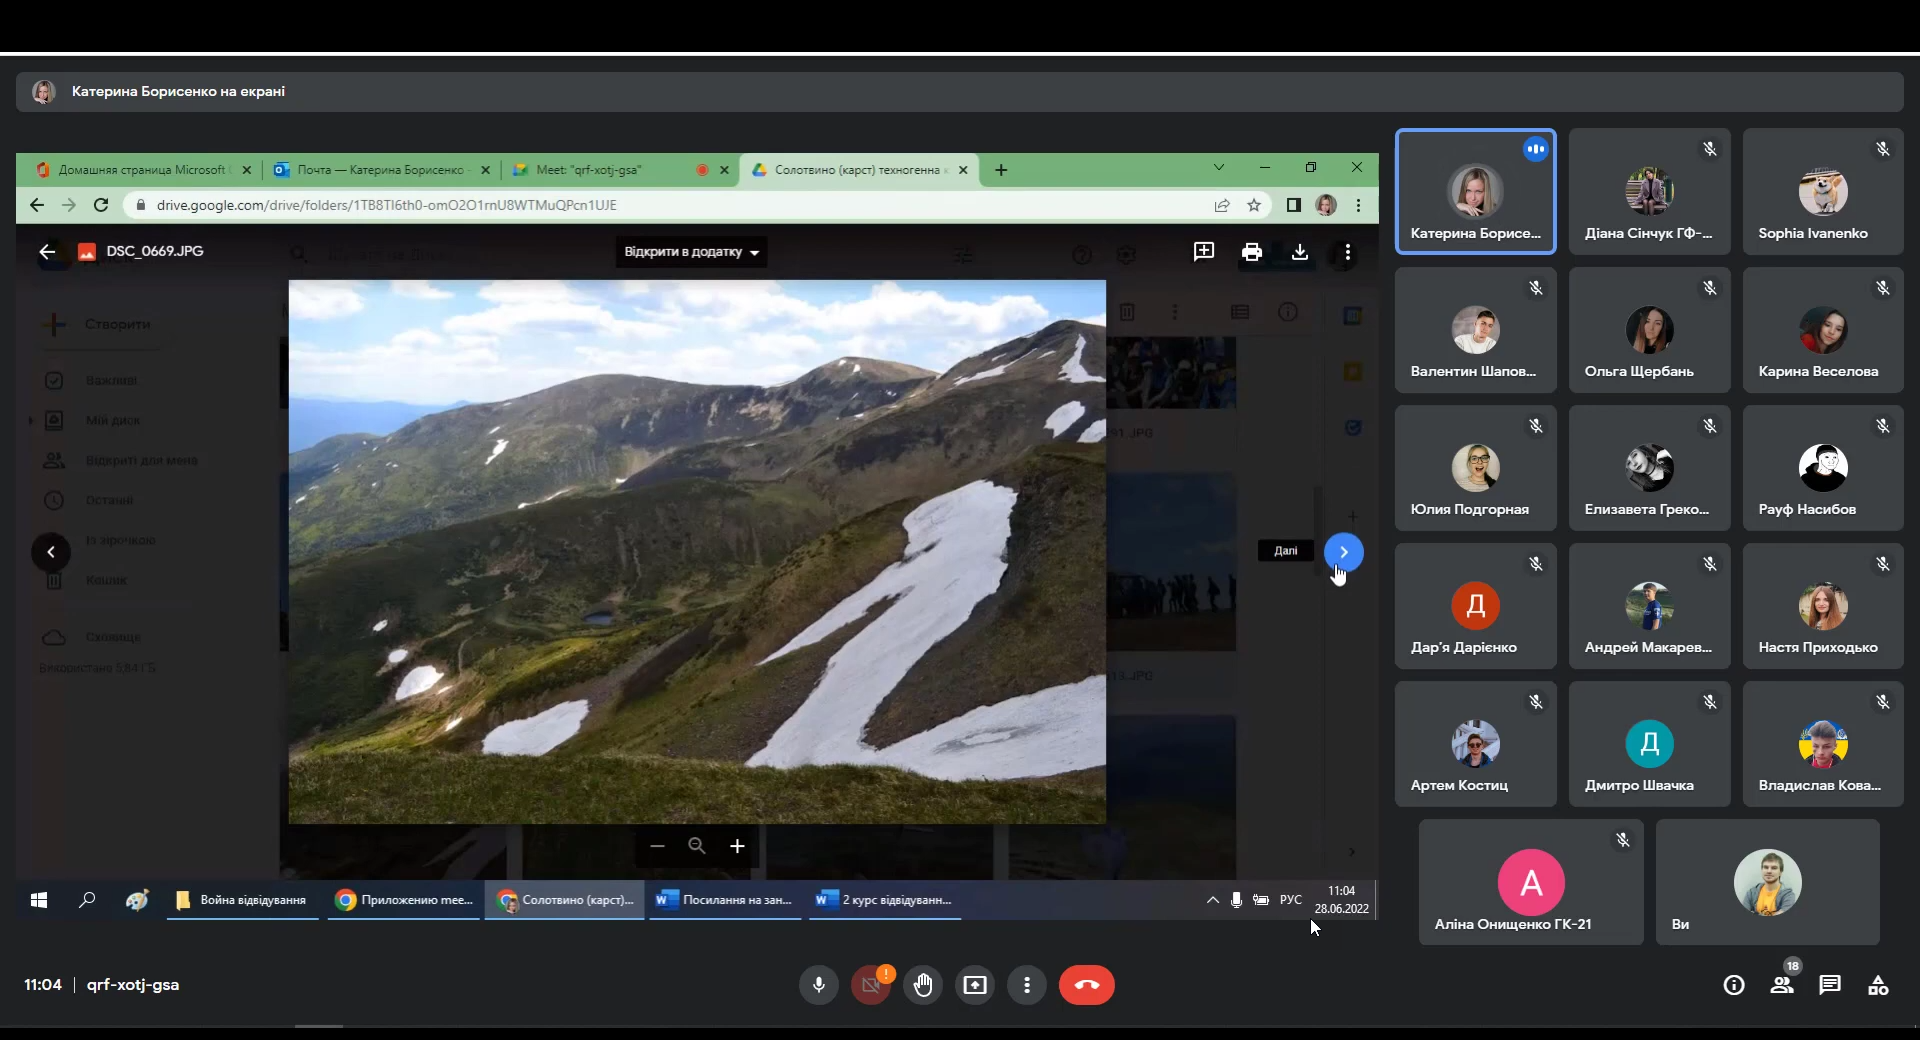Go to previous image with left arrow
Viewport: 1920px width, 1040px height.
pyautogui.click(x=51, y=552)
